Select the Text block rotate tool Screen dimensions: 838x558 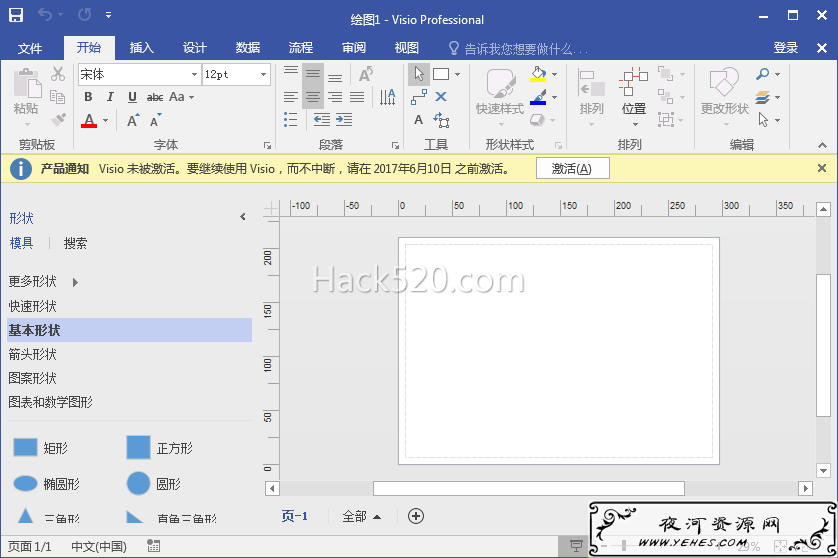441,120
